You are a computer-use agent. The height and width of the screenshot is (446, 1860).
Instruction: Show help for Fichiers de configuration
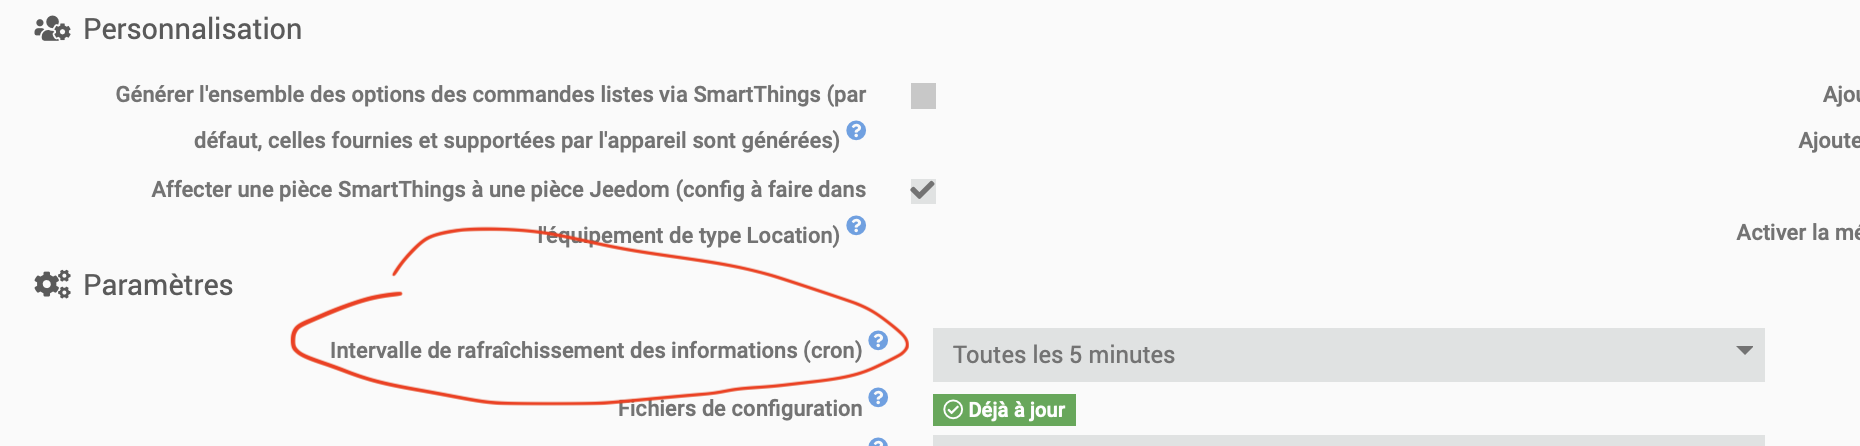878,397
